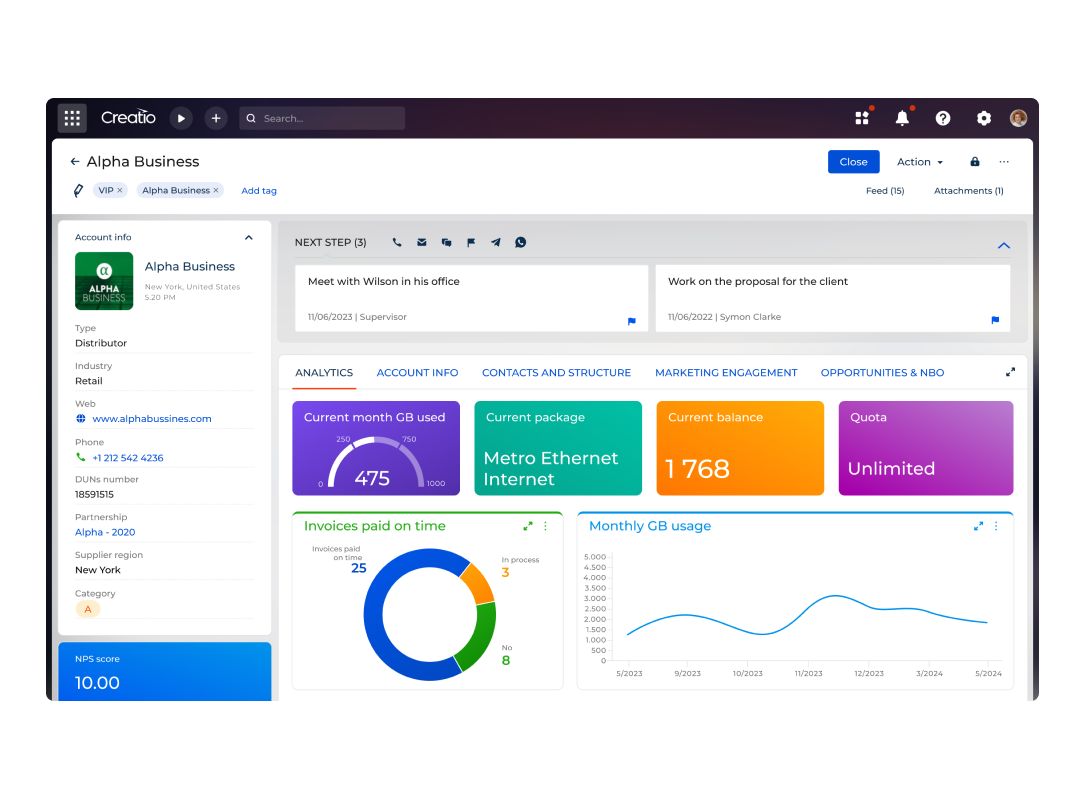Open the notifications bell icon
This screenshot has width=1084, height=800.
[902, 117]
